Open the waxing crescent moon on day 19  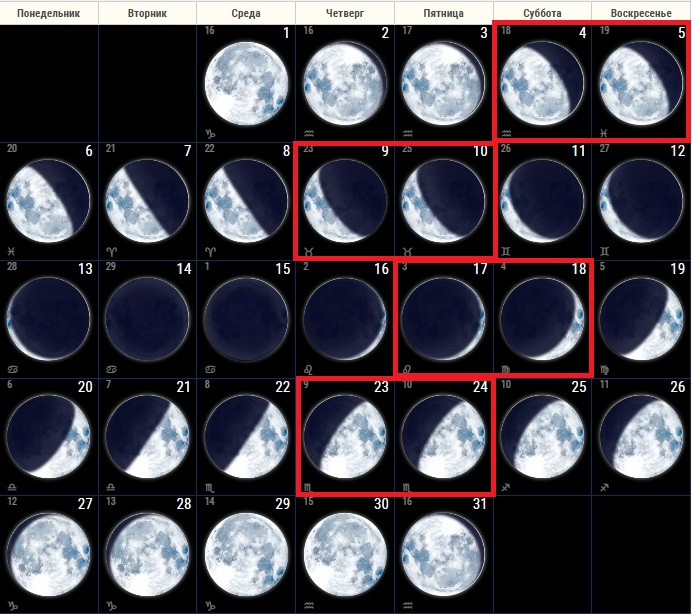pyautogui.click(x=641, y=319)
